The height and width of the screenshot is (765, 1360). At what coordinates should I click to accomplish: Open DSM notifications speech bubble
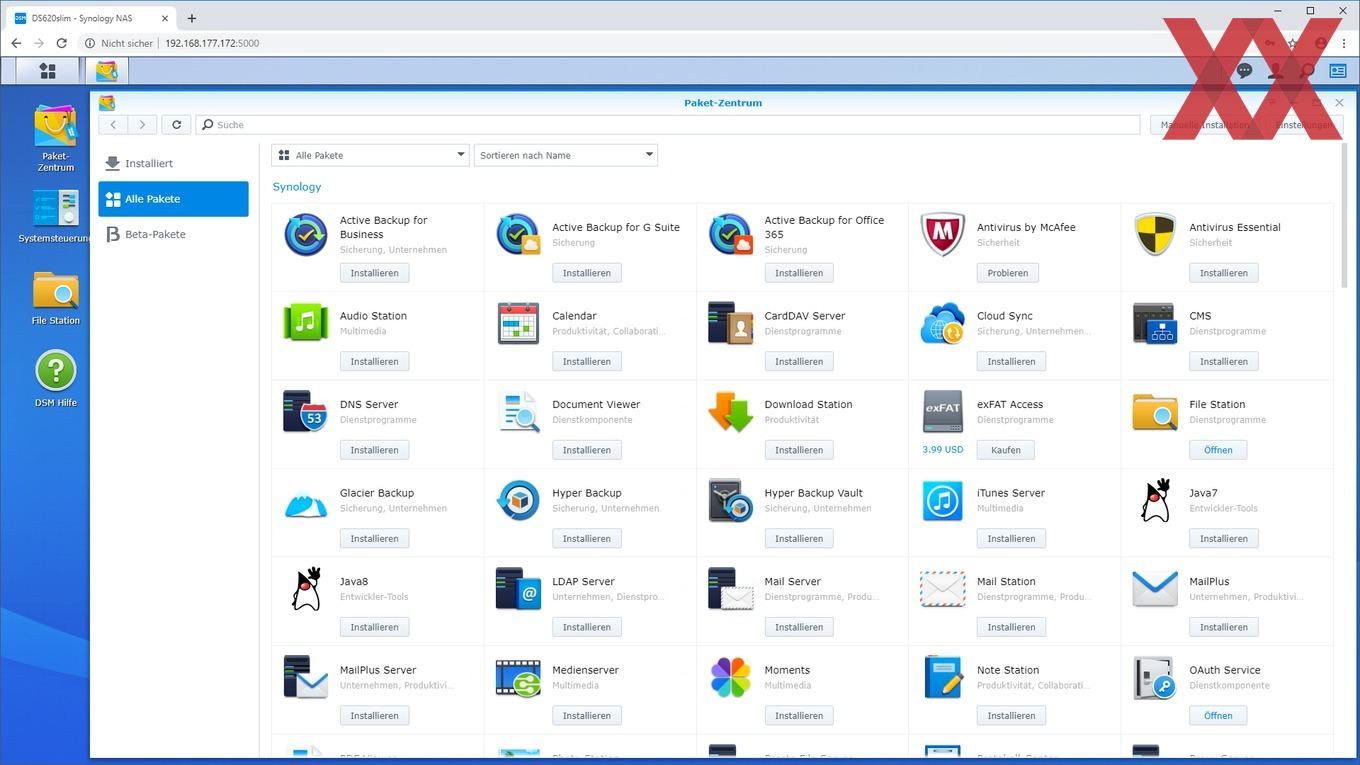pyautogui.click(x=1244, y=71)
